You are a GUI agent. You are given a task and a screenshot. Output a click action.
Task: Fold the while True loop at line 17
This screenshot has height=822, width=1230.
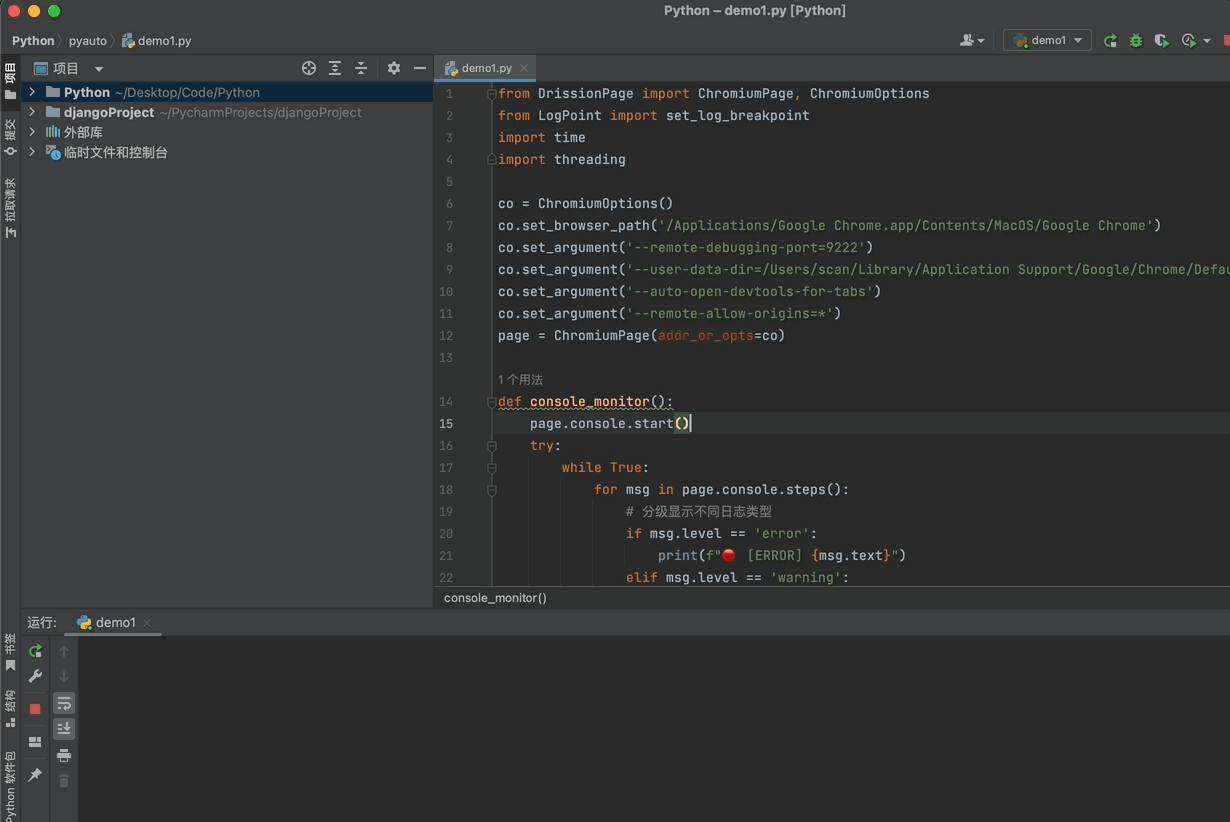point(491,468)
